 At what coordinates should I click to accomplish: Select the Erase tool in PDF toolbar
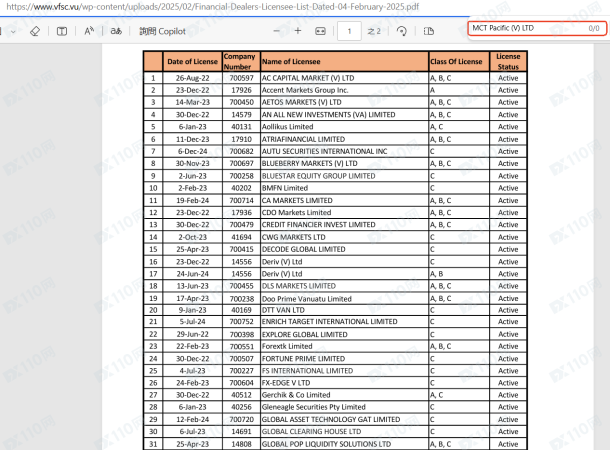35,31
